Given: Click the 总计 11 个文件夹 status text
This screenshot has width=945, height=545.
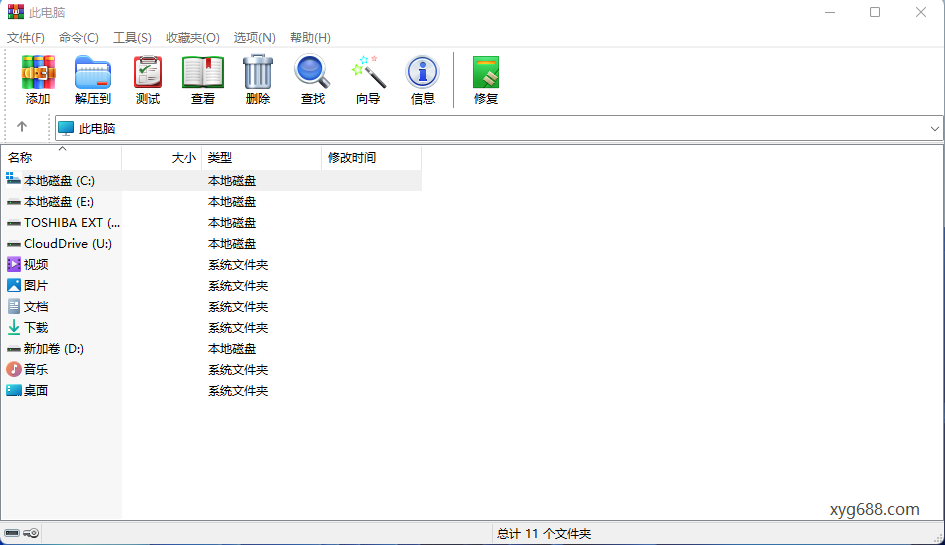Looking at the screenshot, I should point(544,534).
